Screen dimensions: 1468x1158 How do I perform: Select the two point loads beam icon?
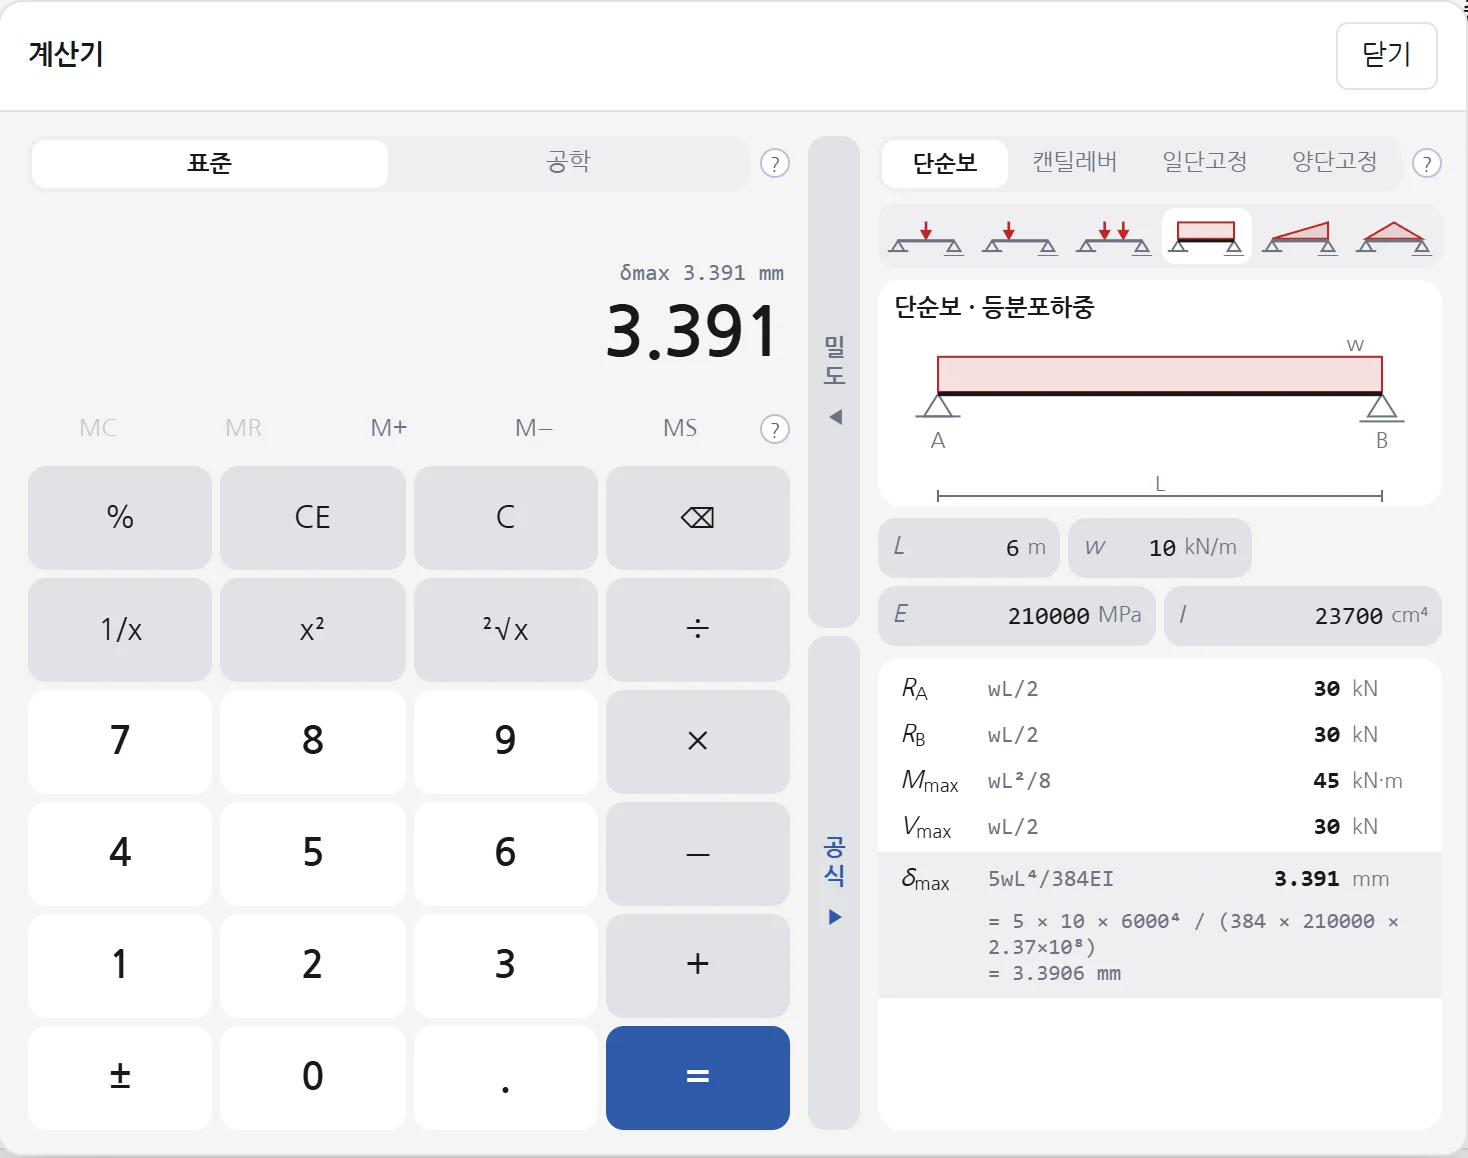tap(1113, 237)
